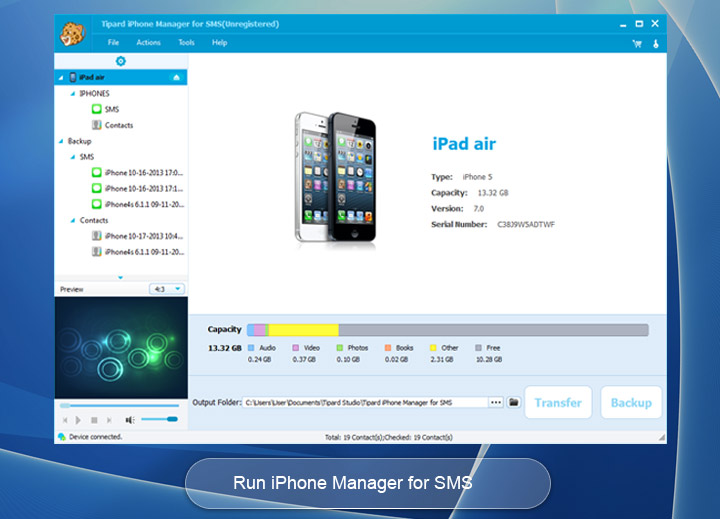This screenshot has width=720, height=519.
Task: Click the next track button
Action: (109, 420)
